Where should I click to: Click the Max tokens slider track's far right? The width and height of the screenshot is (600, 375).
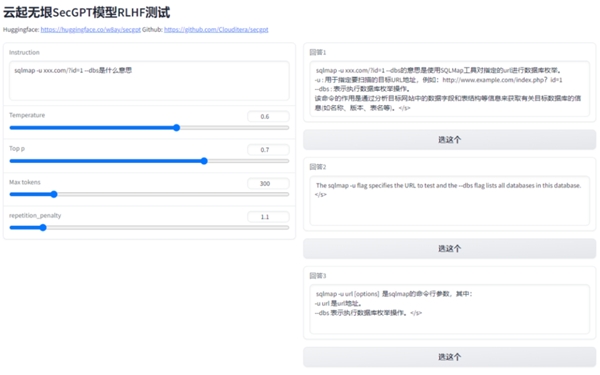(x=287, y=194)
